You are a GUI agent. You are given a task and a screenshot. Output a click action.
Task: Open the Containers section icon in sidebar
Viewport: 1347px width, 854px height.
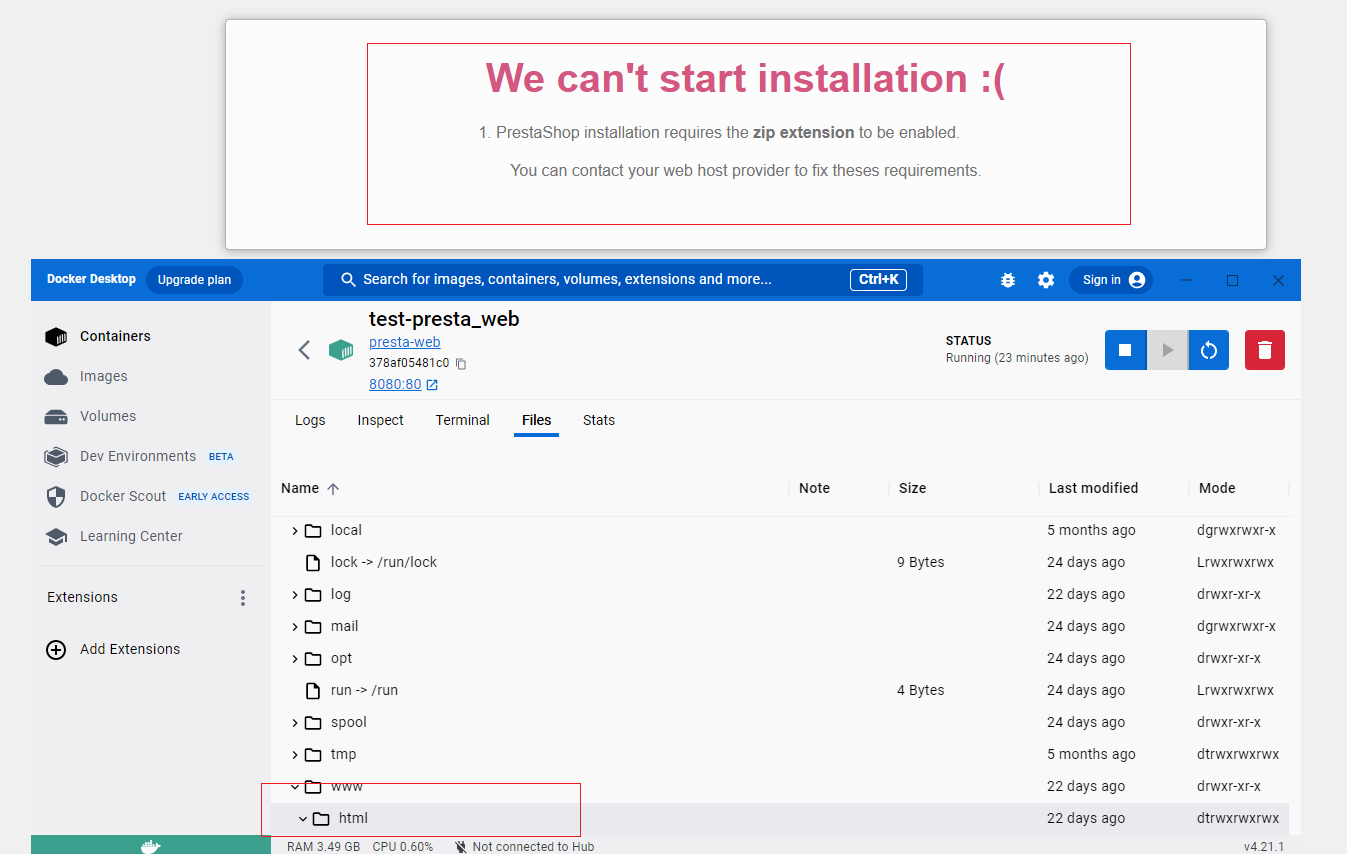pyautogui.click(x=56, y=337)
